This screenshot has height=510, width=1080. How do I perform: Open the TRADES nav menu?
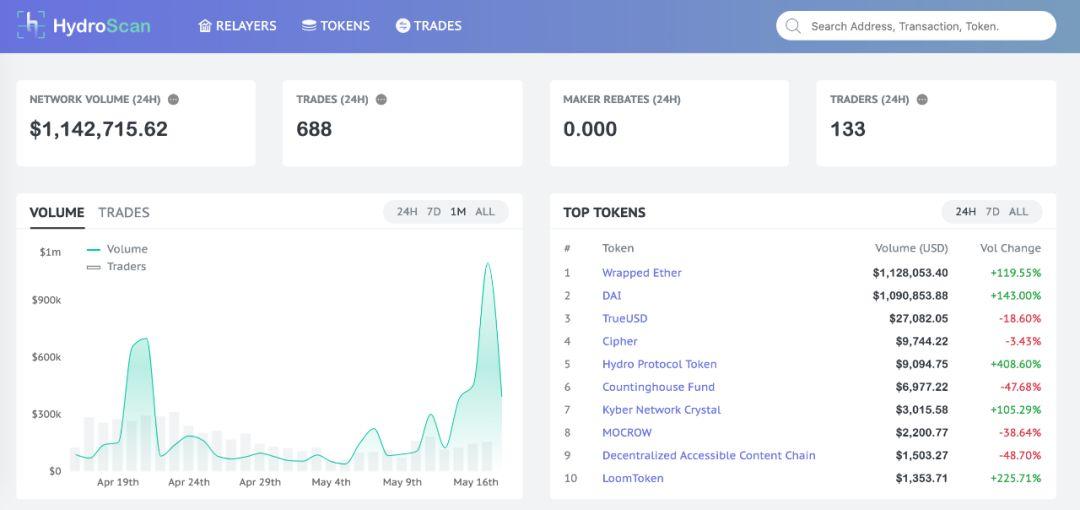(x=429, y=26)
